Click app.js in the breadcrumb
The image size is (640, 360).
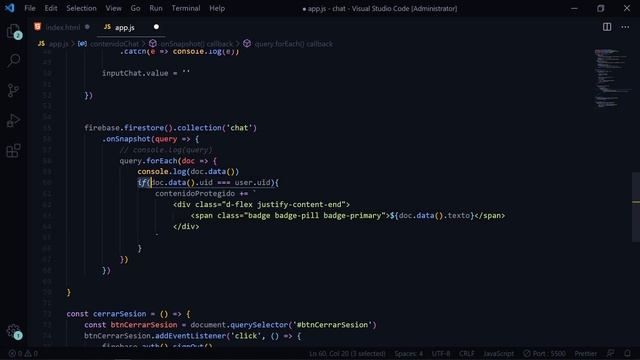(x=58, y=44)
